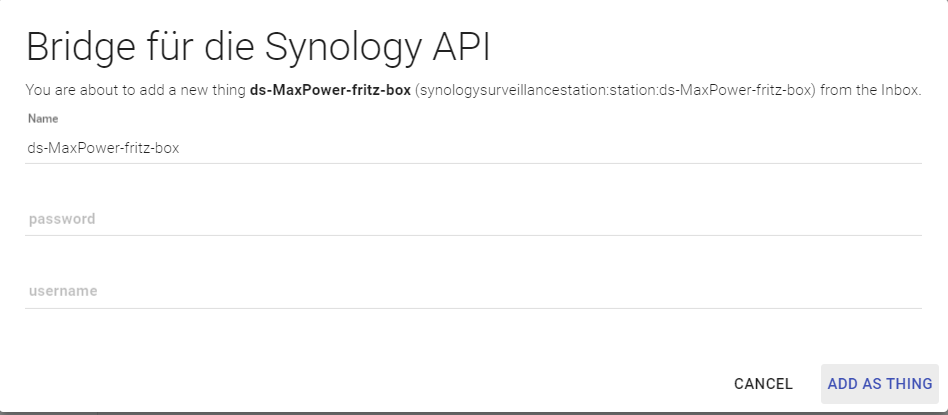This screenshot has height=415, width=948.
Task: Click the small "Name" label above the field
Action: click(43, 119)
